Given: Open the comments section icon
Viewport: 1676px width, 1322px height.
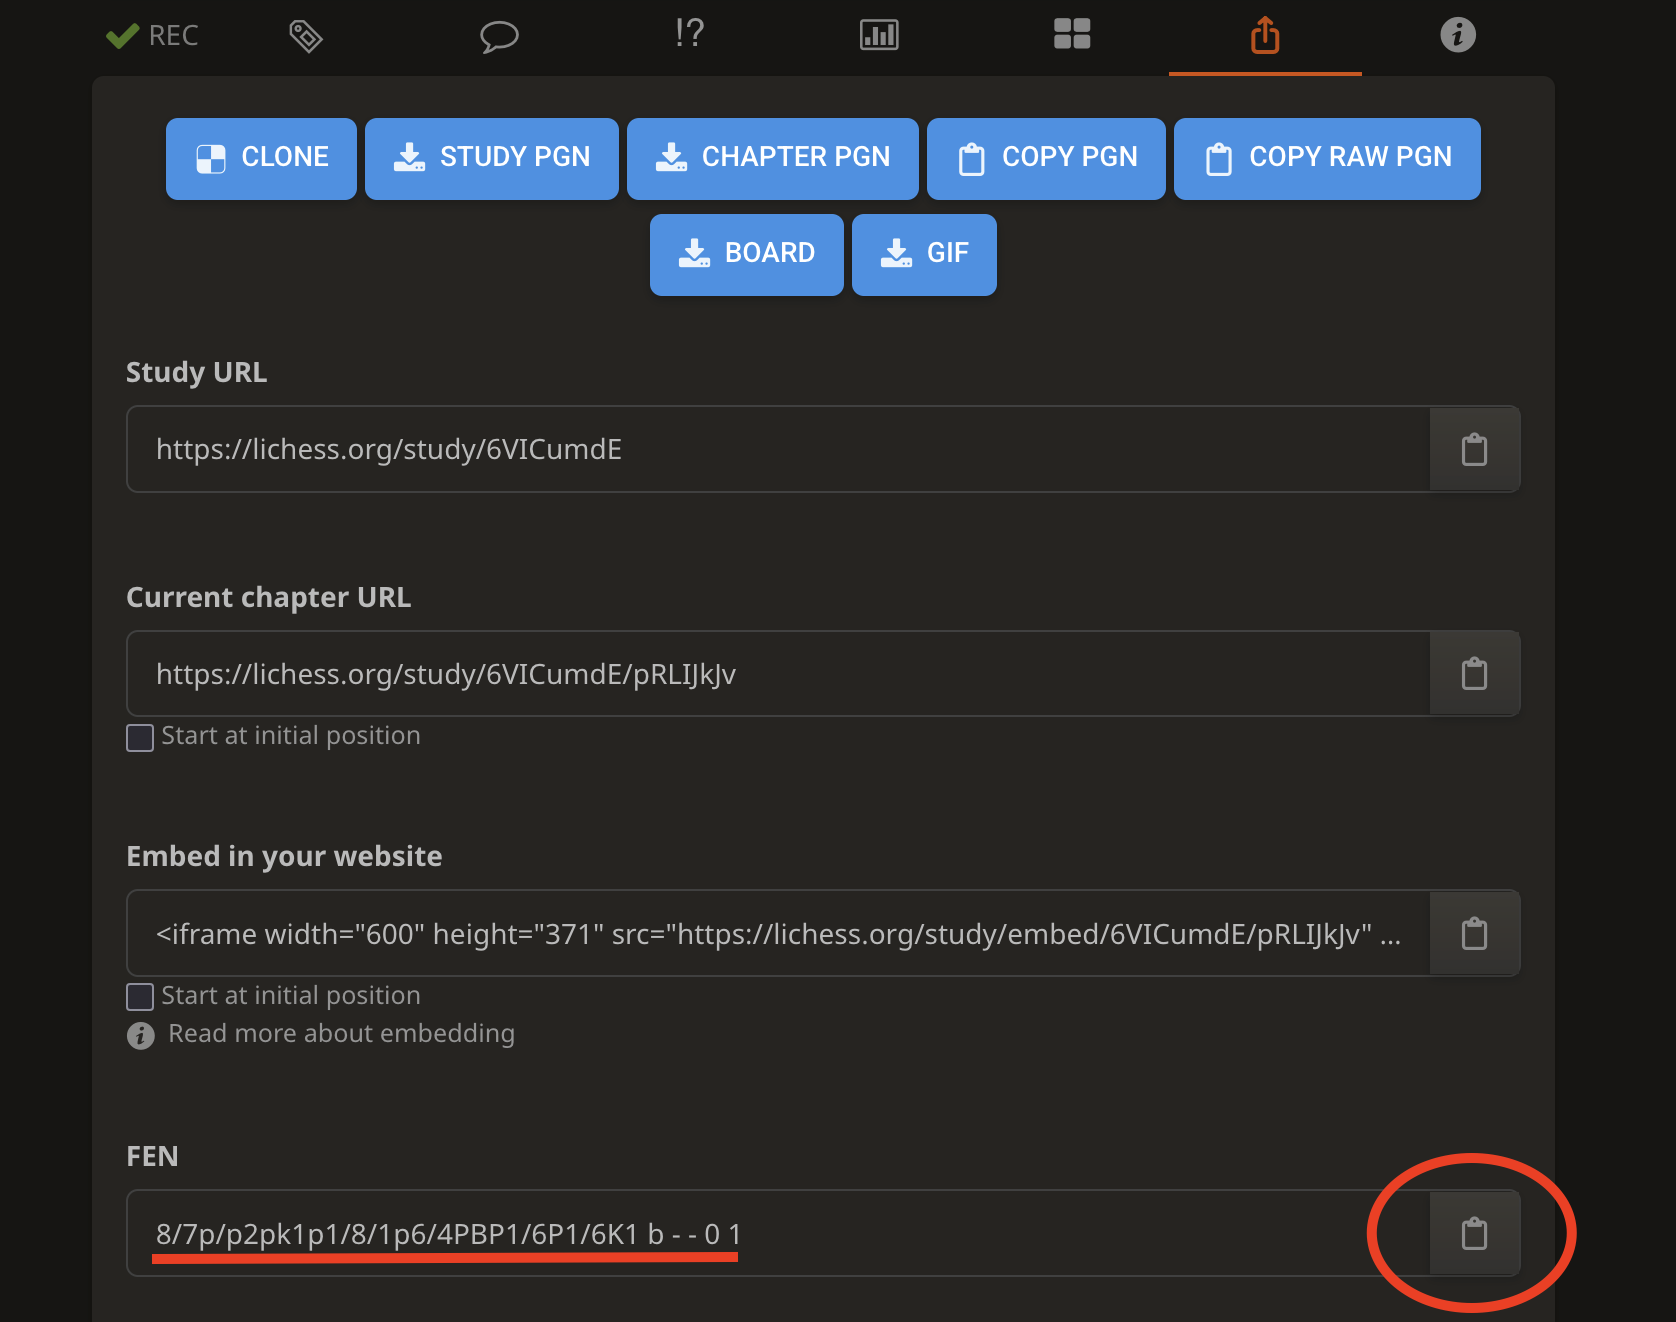Looking at the screenshot, I should (499, 35).
